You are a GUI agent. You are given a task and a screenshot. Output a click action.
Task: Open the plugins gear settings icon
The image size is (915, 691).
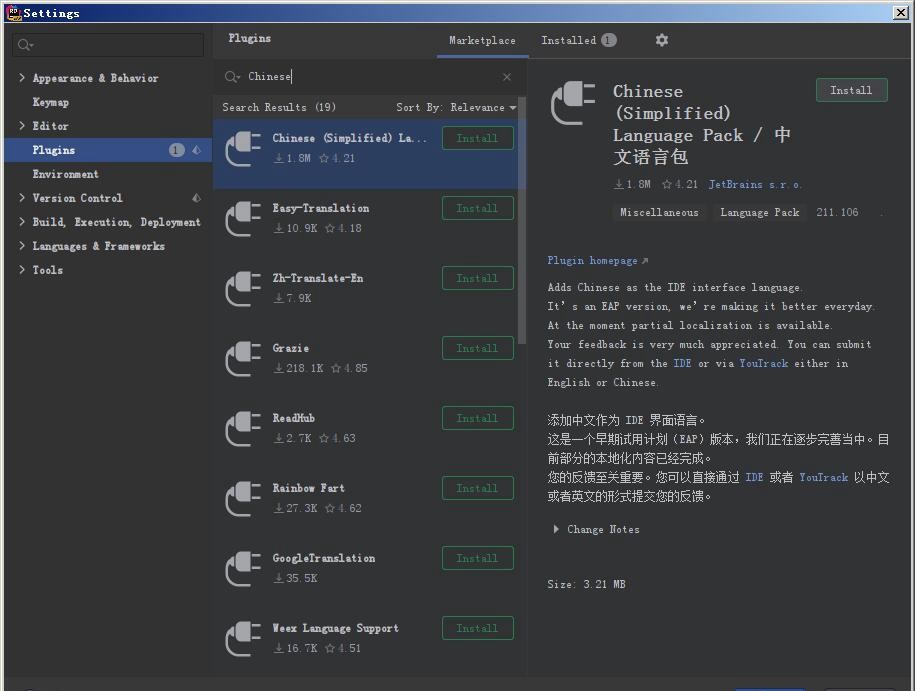[x=661, y=40]
